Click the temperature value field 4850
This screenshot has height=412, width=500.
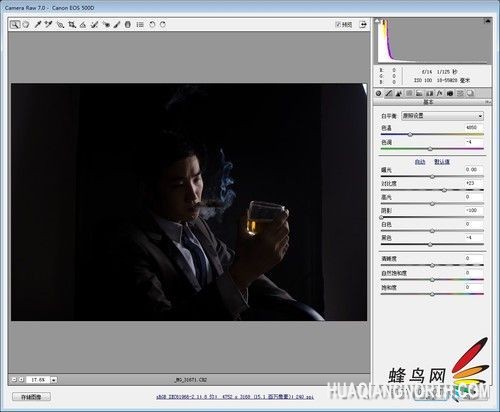474,128
